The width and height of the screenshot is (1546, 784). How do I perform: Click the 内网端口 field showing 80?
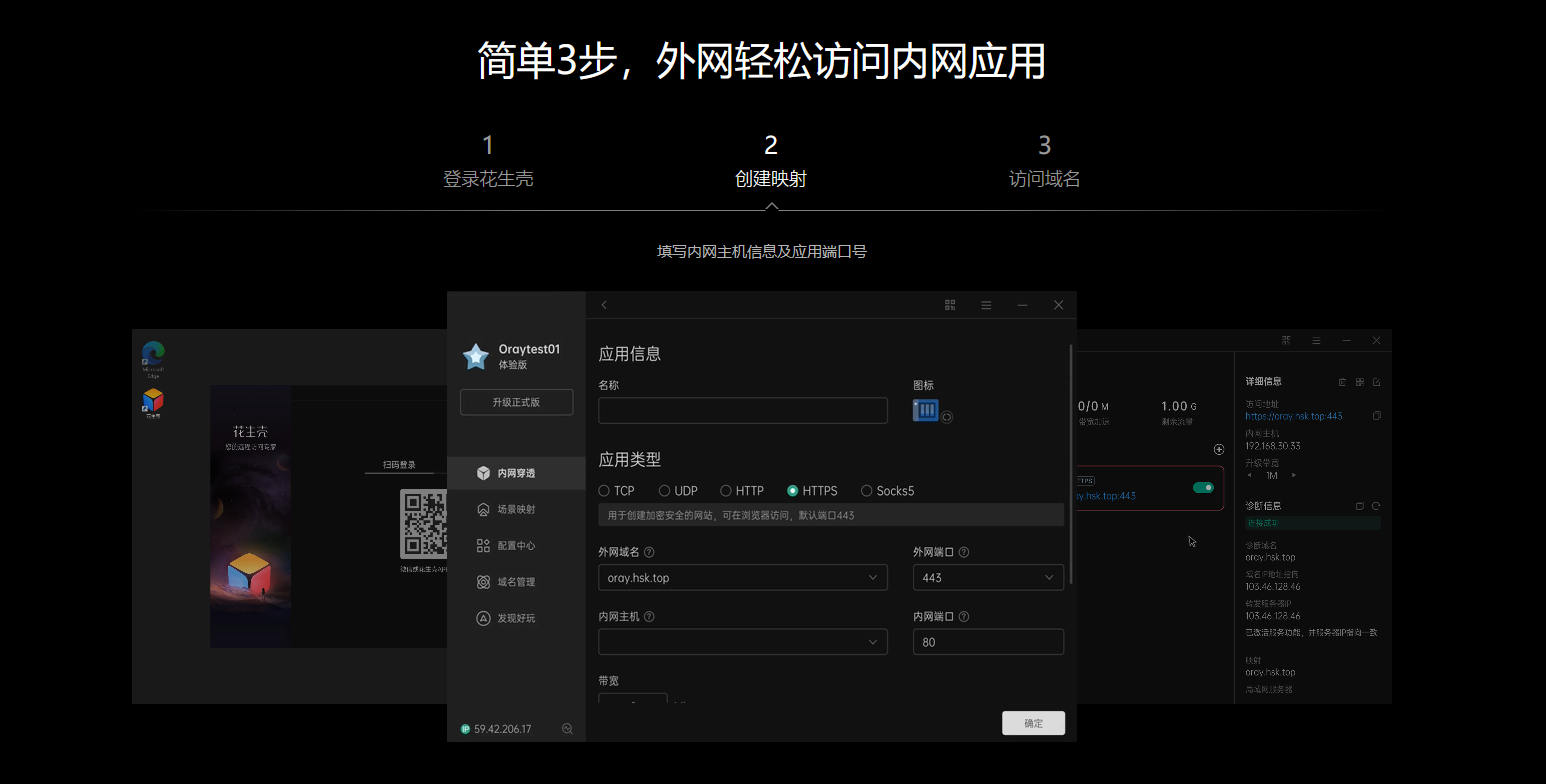click(x=988, y=642)
